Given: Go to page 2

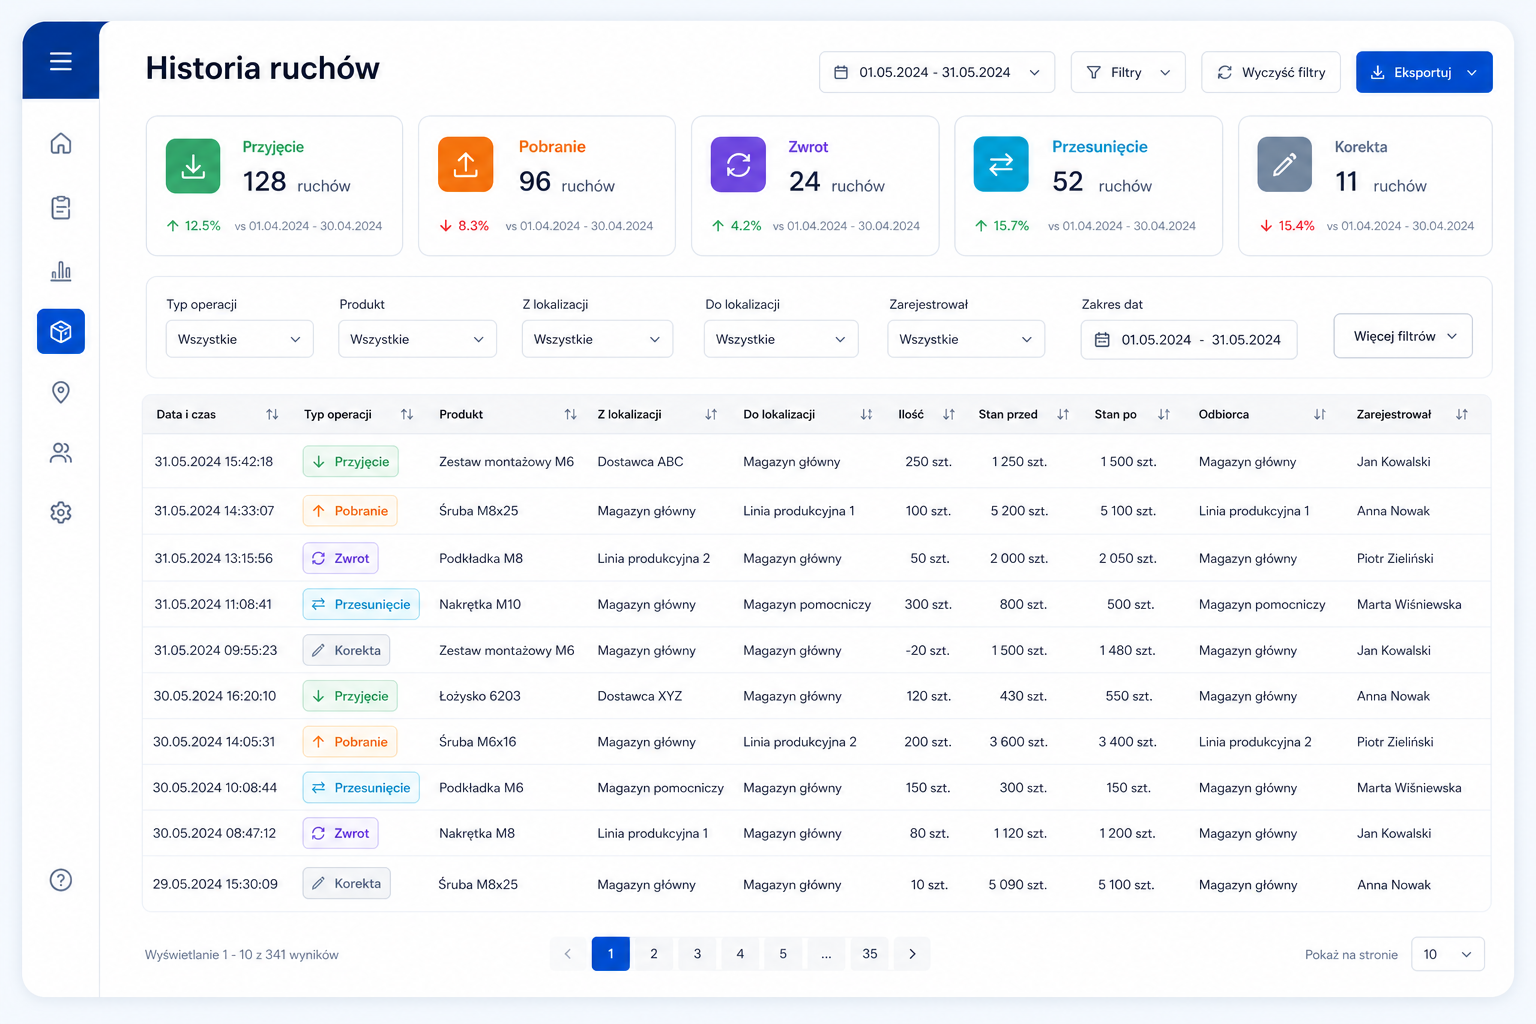Looking at the screenshot, I should pos(654,954).
